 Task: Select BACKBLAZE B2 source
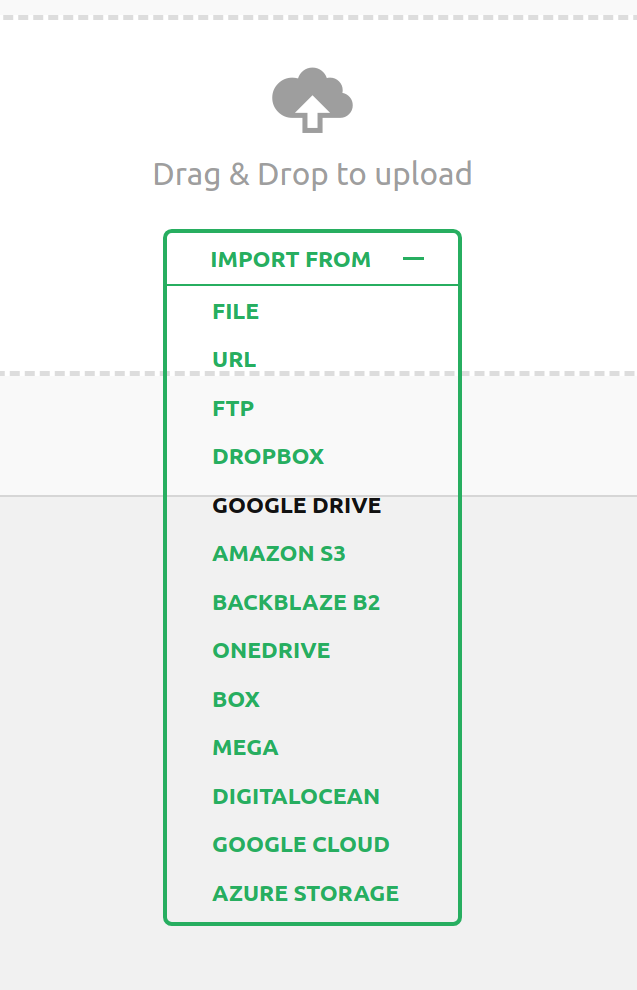click(x=296, y=603)
